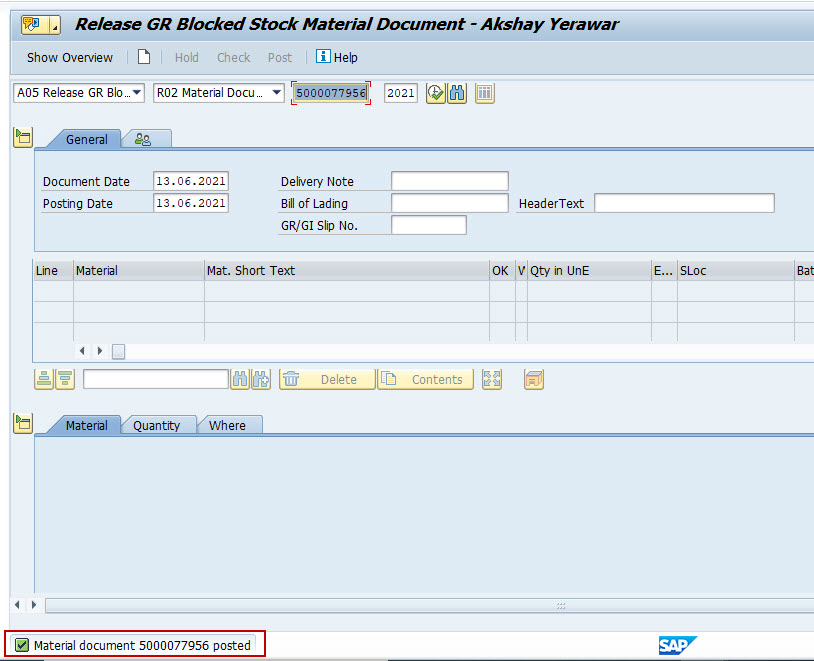814x661 pixels.
Task: Click the search field below the table
Action: 156,379
